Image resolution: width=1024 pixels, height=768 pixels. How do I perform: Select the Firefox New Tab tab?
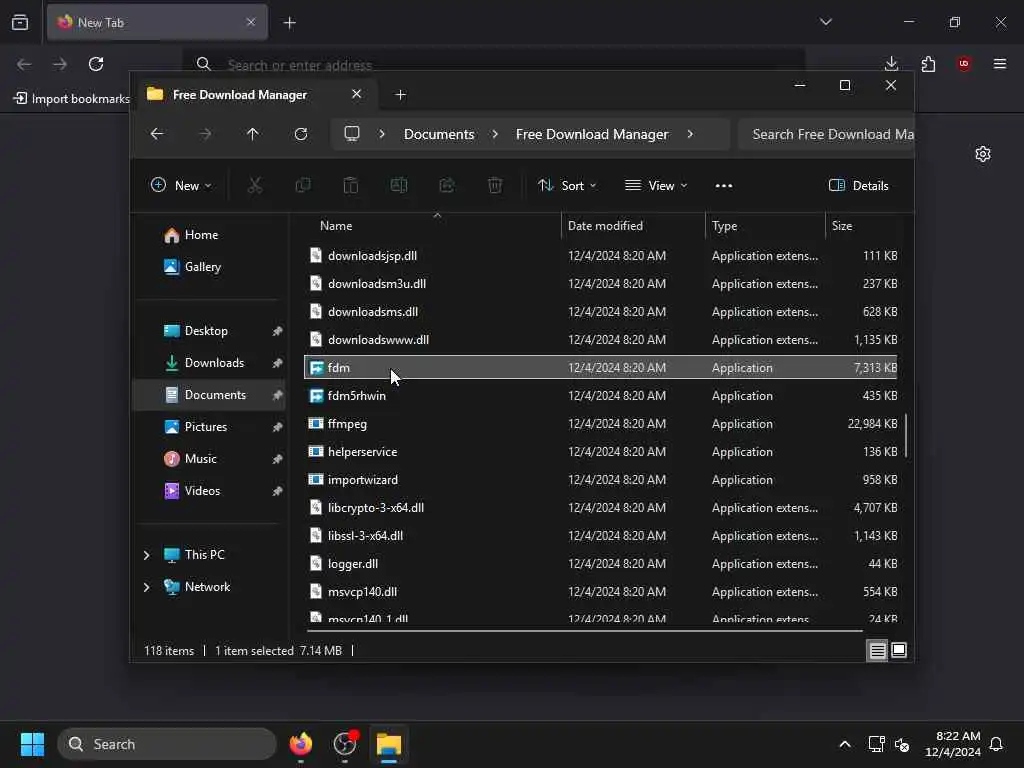pyautogui.click(x=157, y=22)
